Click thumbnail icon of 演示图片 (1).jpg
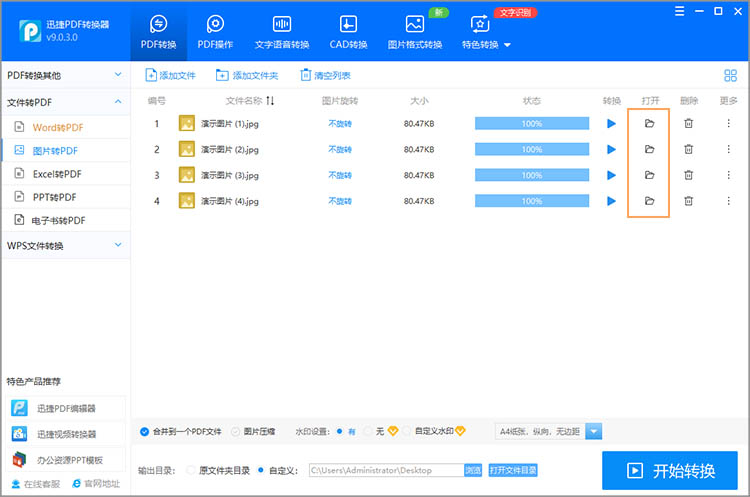 (187, 123)
